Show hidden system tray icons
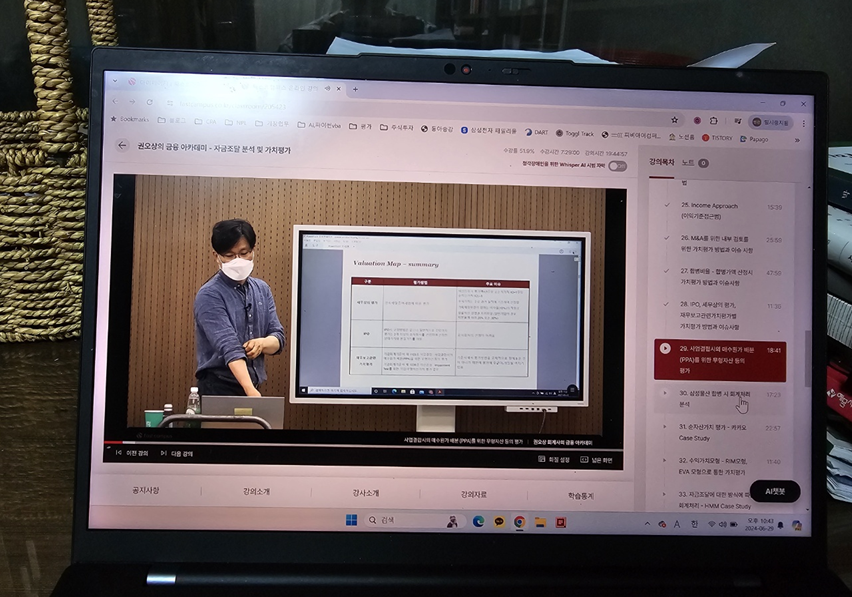The width and height of the screenshot is (852, 597). [x=647, y=524]
